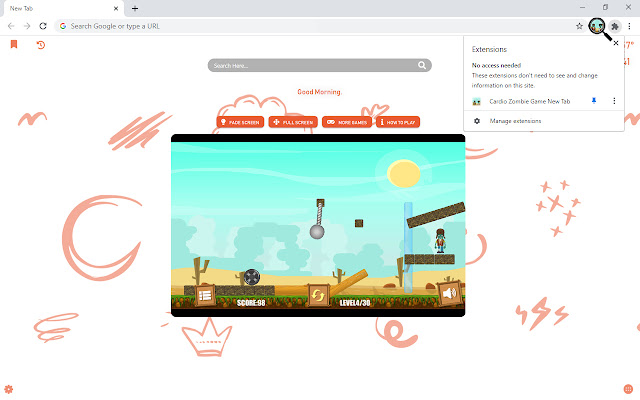Open the apps grid icon at the bottom right
The width and height of the screenshot is (640, 400).
pos(628,389)
